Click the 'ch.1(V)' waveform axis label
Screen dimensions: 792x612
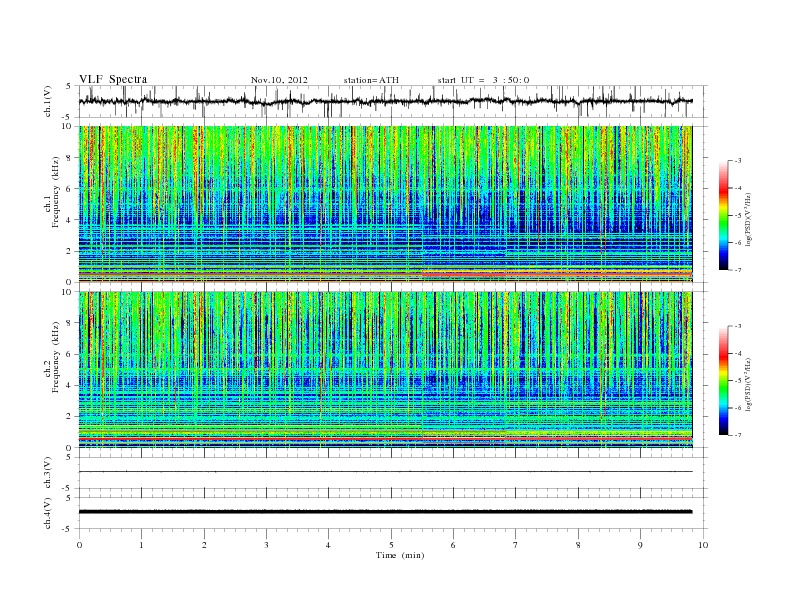point(48,101)
